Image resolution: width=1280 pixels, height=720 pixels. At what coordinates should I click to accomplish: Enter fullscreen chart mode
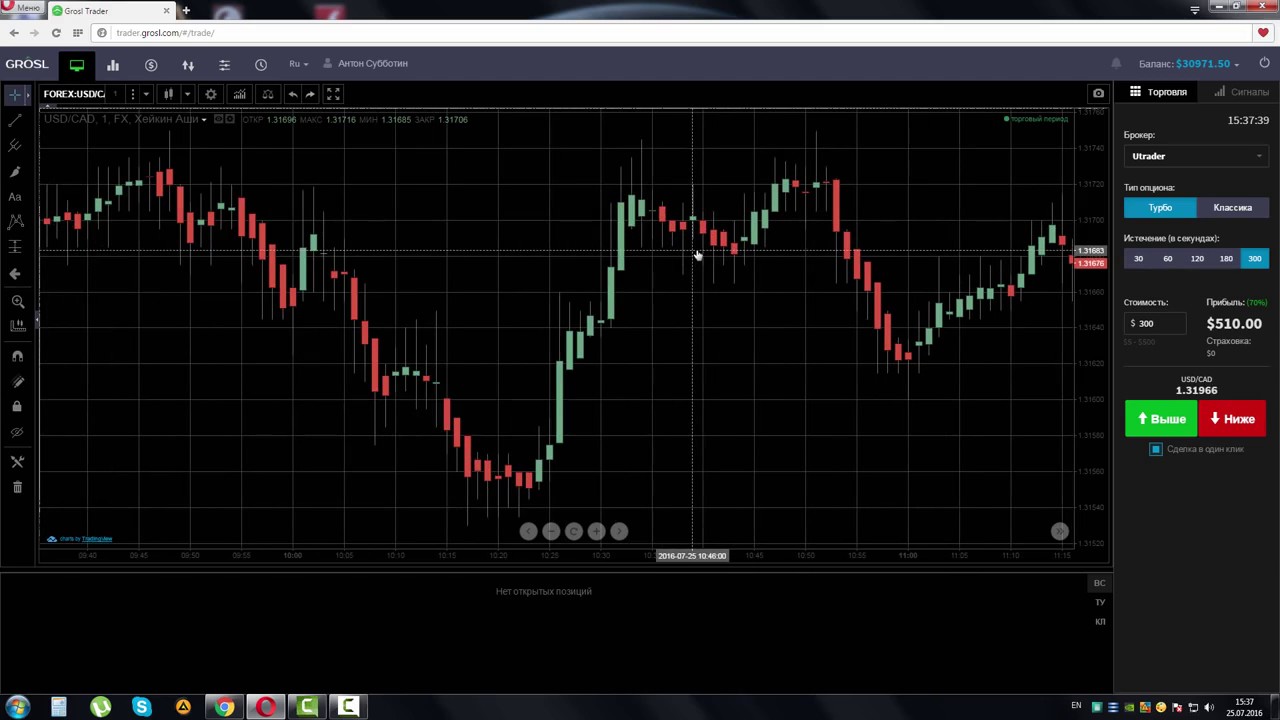[x=333, y=94]
